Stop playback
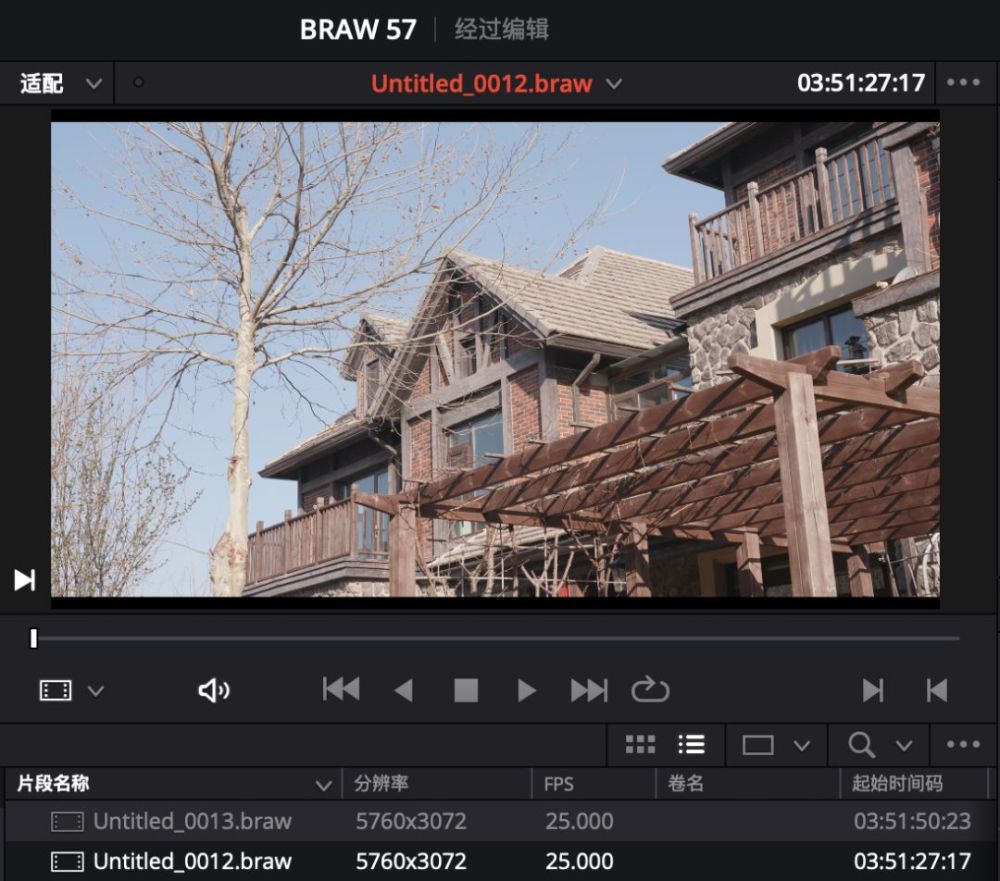The width and height of the screenshot is (1000, 881). click(466, 690)
